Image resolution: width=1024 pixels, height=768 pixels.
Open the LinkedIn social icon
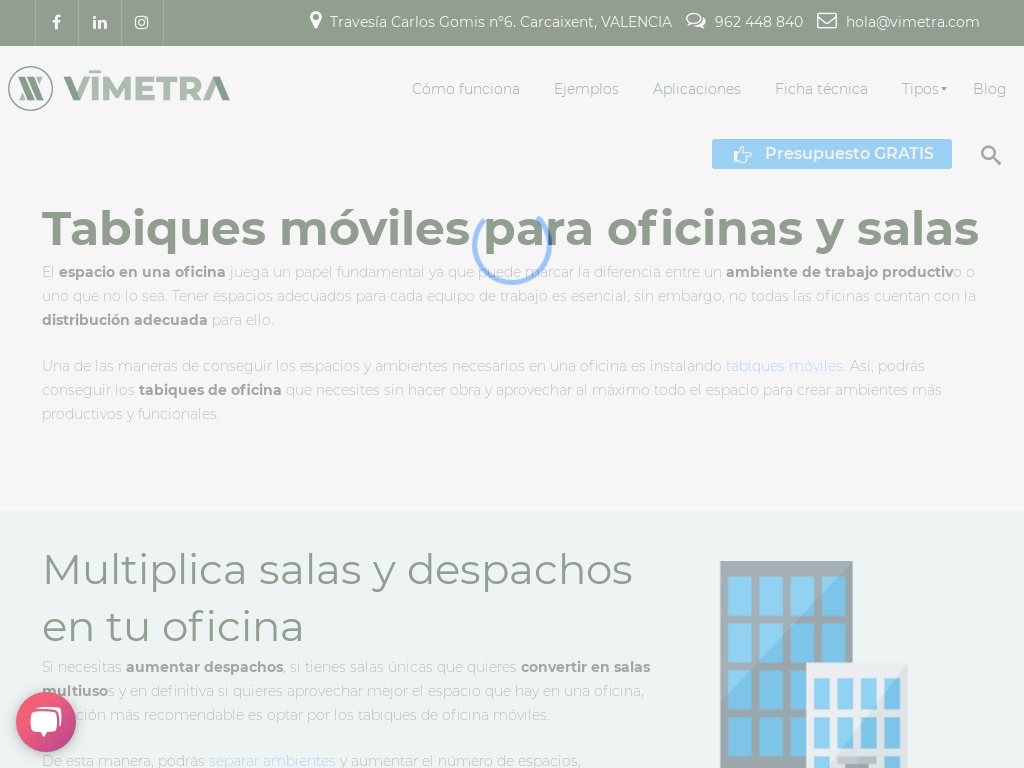pyautogui.click(x=99, y=22)
